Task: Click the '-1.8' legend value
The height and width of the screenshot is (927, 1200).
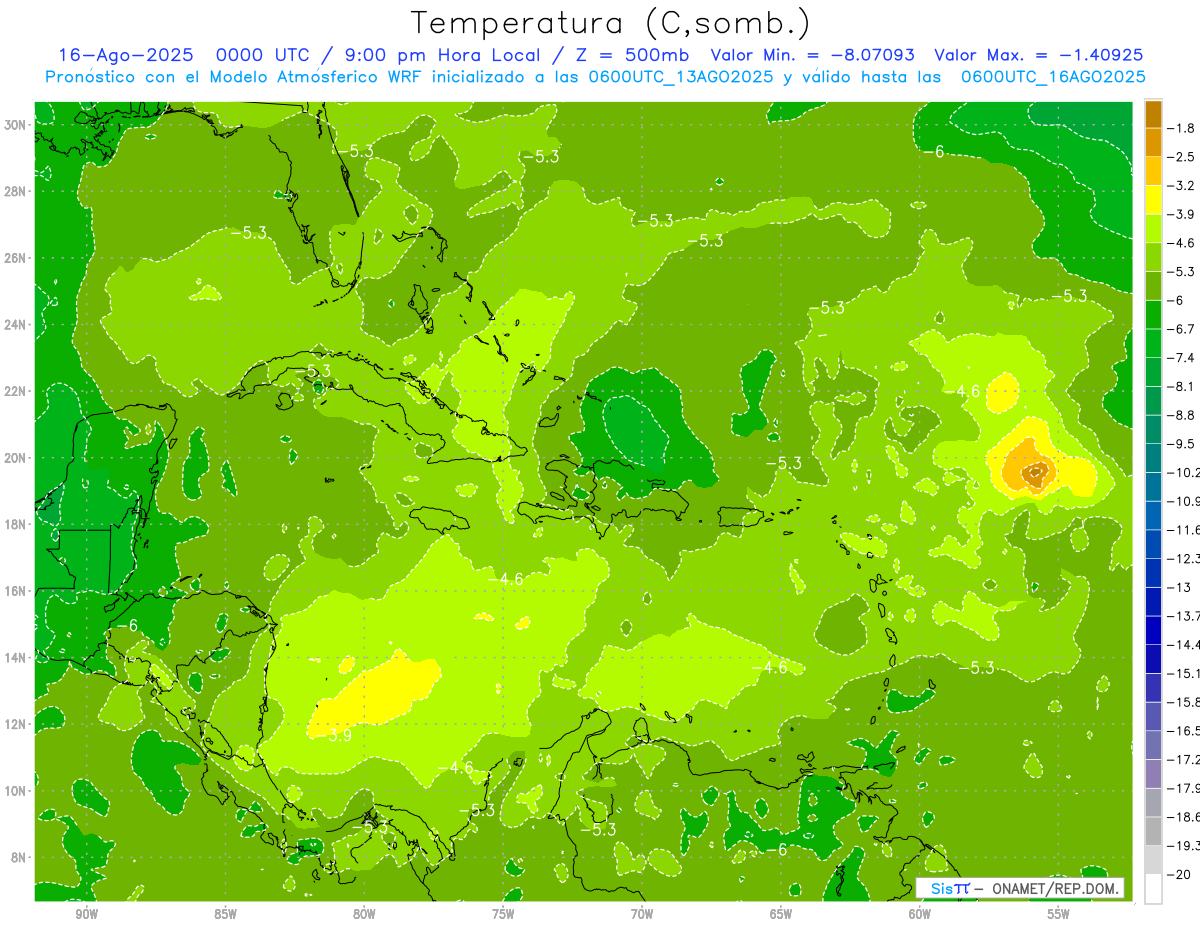Action: pyautogui.click(x=1181, y=128)
